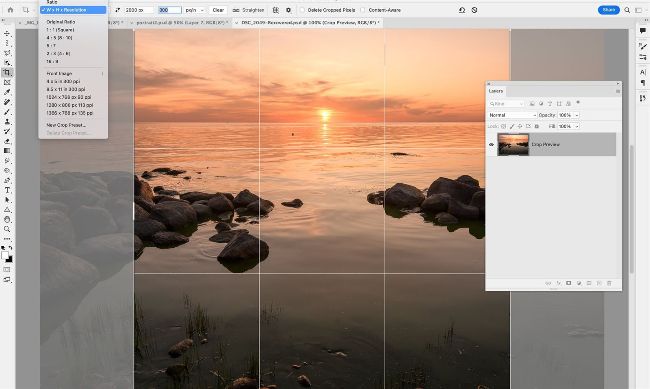
Task: Click the Clear button
Action: tap(218, 10)
